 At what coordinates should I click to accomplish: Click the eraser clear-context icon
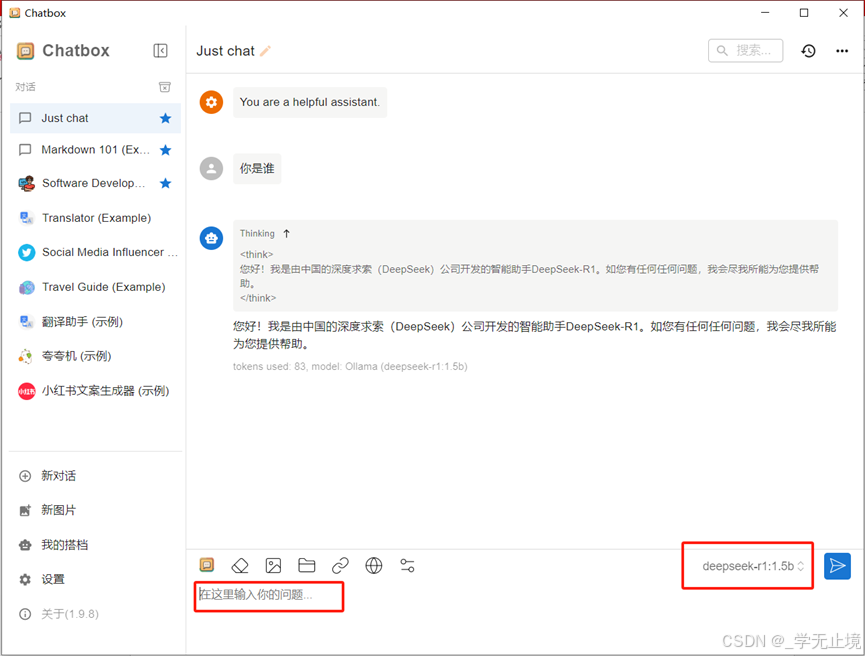coord(240,566)
